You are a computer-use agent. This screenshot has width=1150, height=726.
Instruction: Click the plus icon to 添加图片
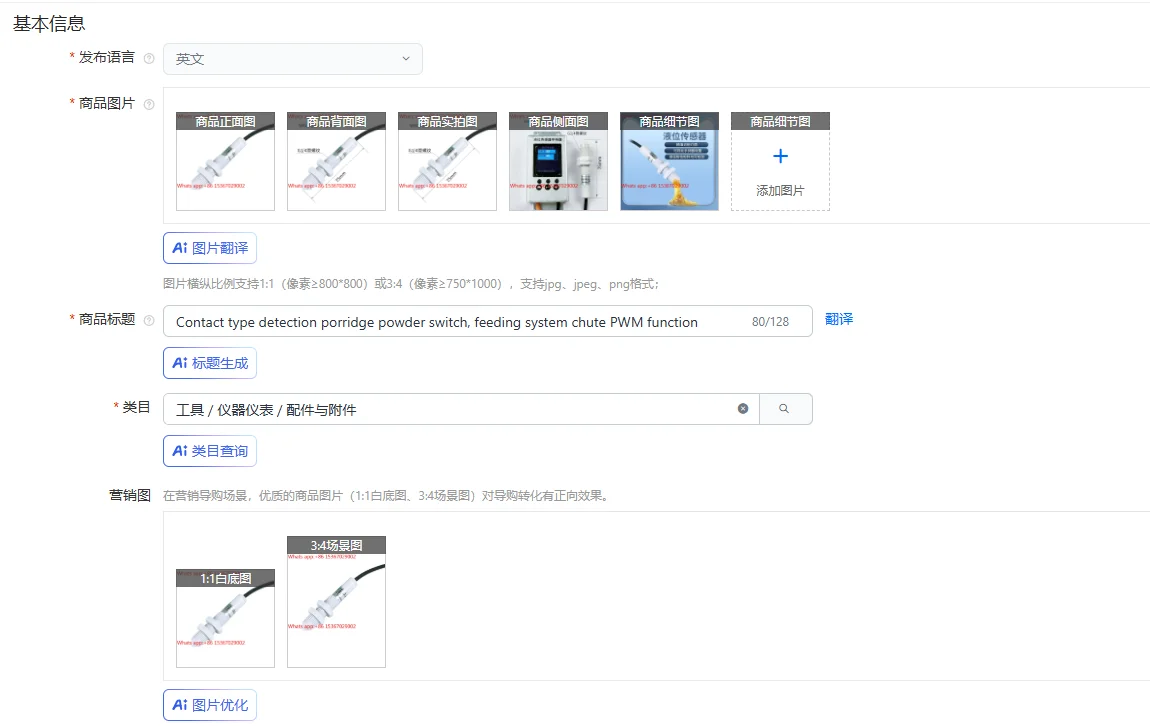pos(780,156)
